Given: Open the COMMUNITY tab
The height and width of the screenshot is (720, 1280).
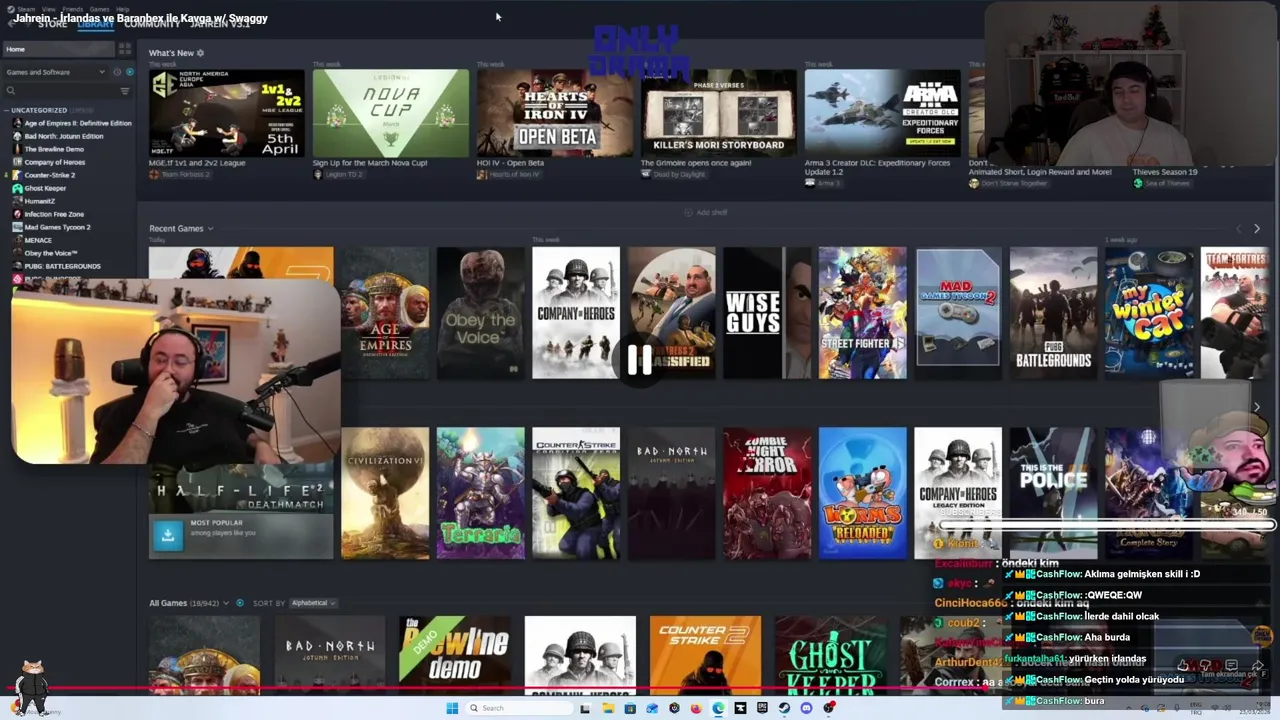Looking at the screenshot, I should click(152, 24).
